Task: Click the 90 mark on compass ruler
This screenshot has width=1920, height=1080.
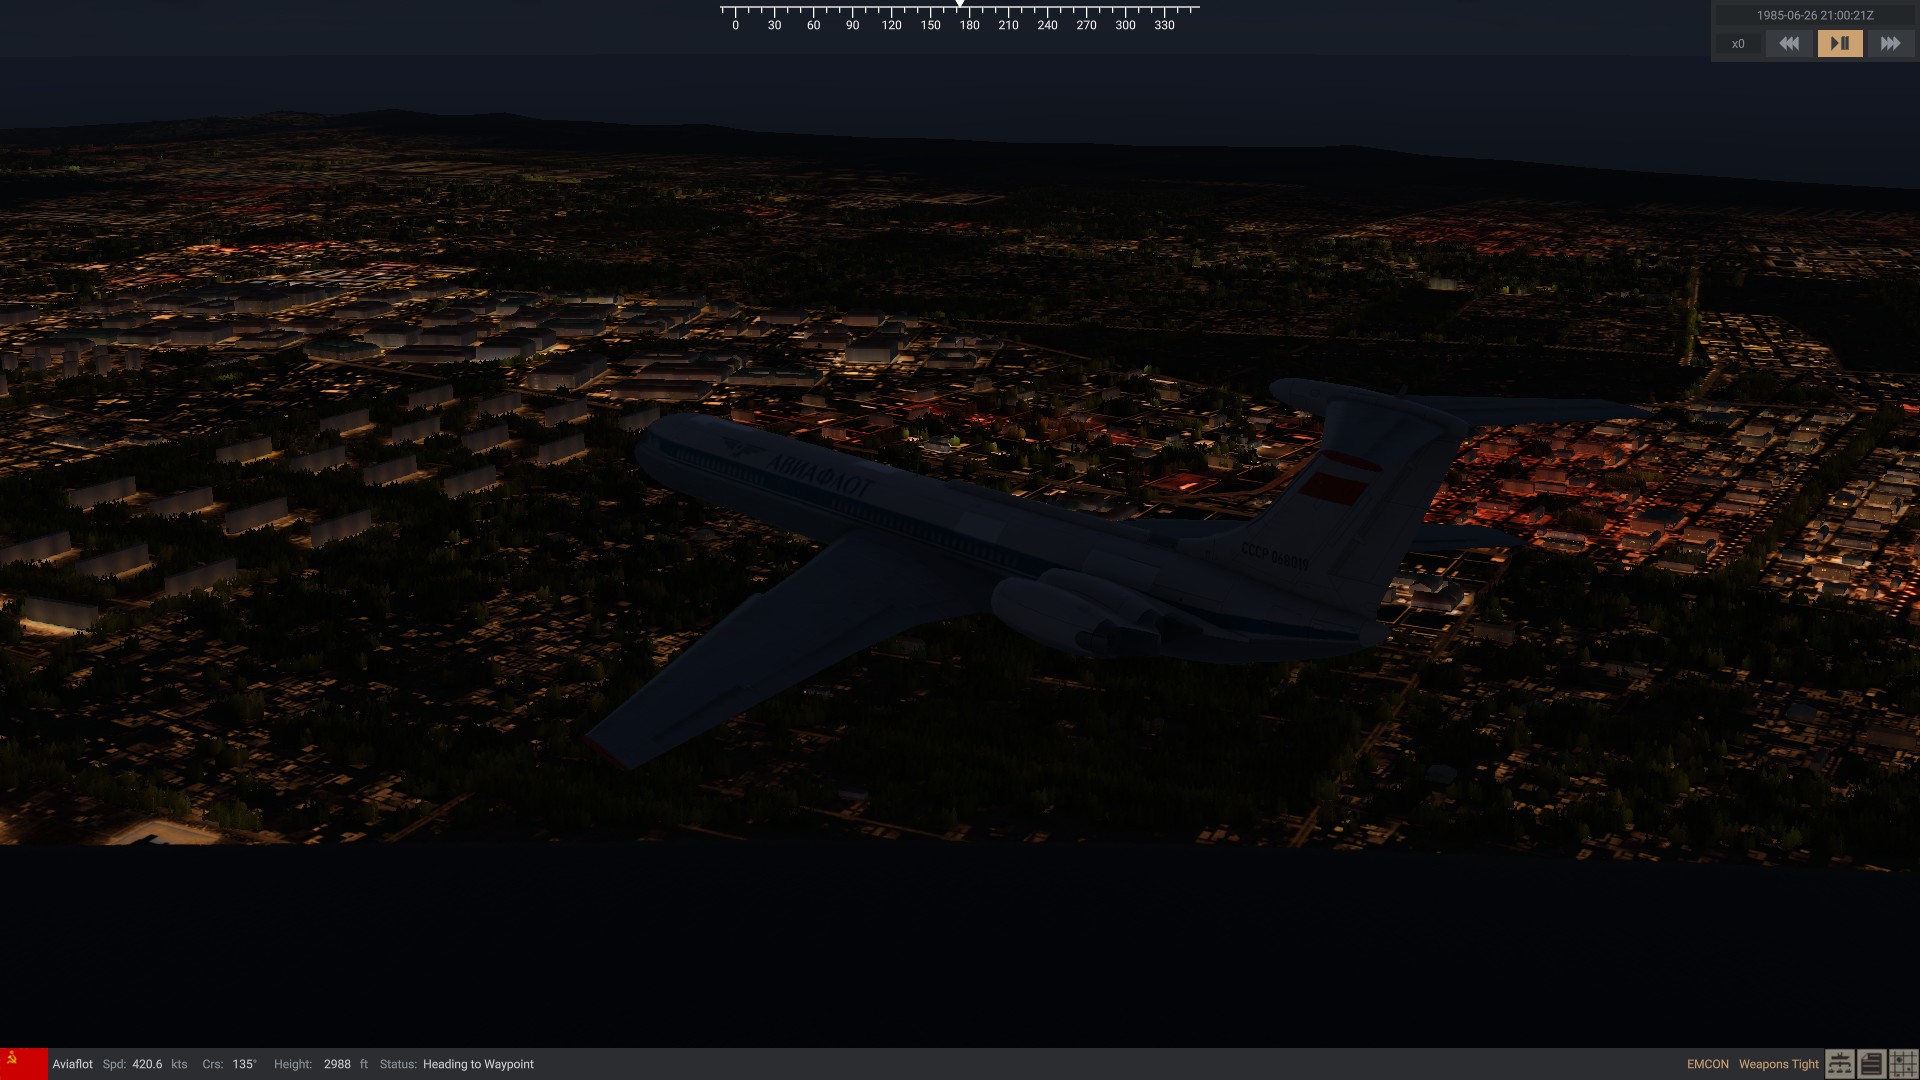Action: coord(852,25)
